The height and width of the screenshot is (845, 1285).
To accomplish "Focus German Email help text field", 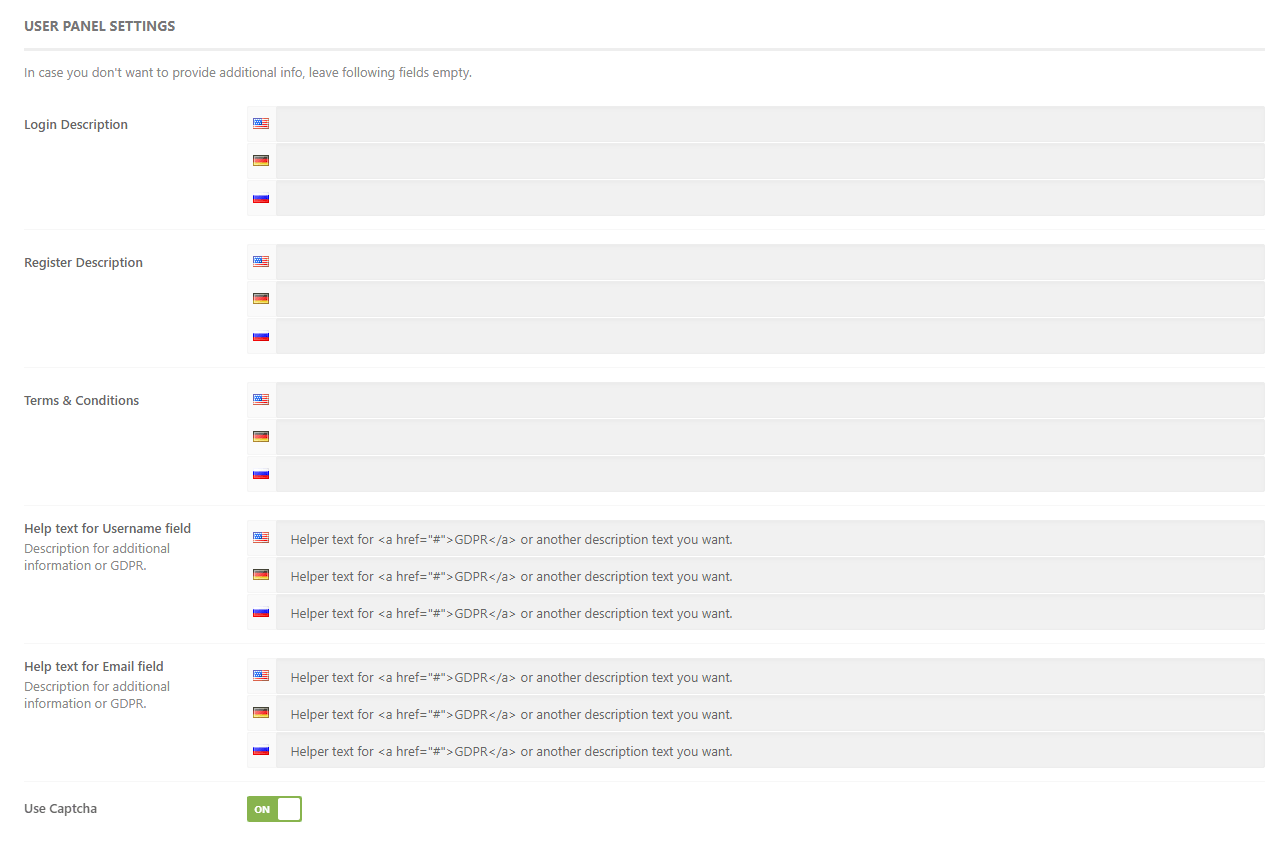I will click(770, 714).
